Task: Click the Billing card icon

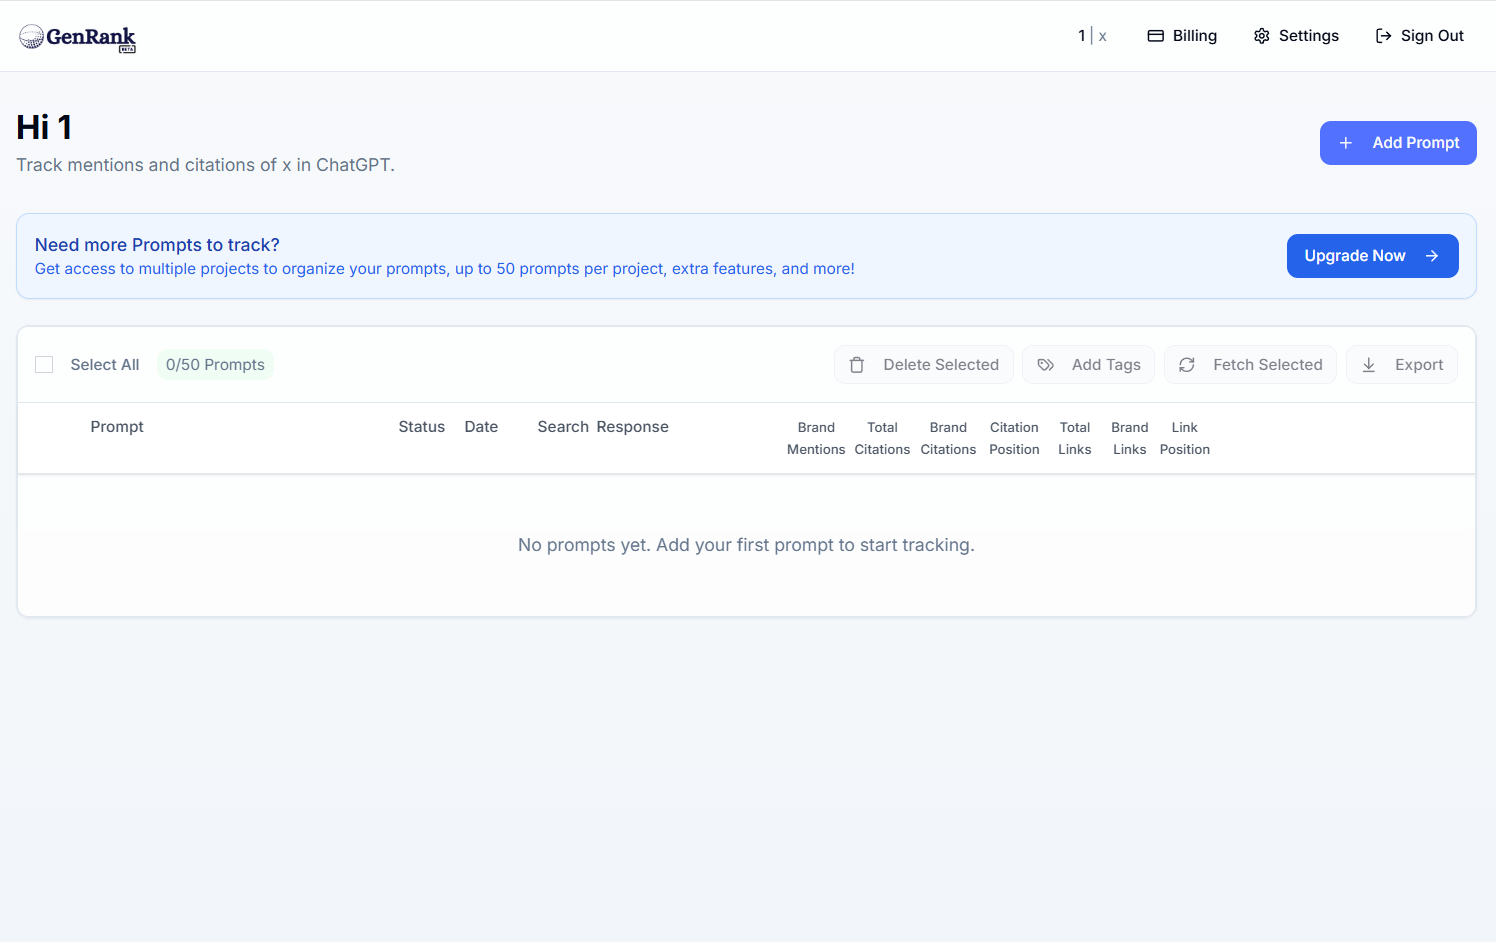Action: tap(1155, 36)
